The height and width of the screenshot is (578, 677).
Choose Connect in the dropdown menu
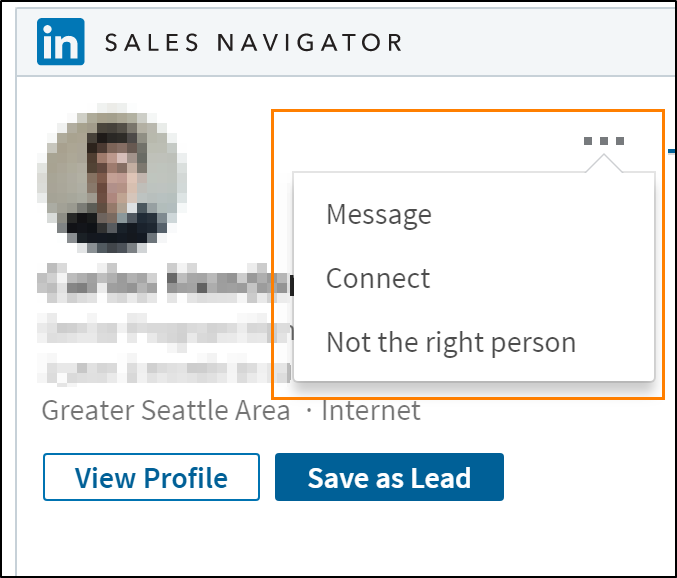coord(378,278)
